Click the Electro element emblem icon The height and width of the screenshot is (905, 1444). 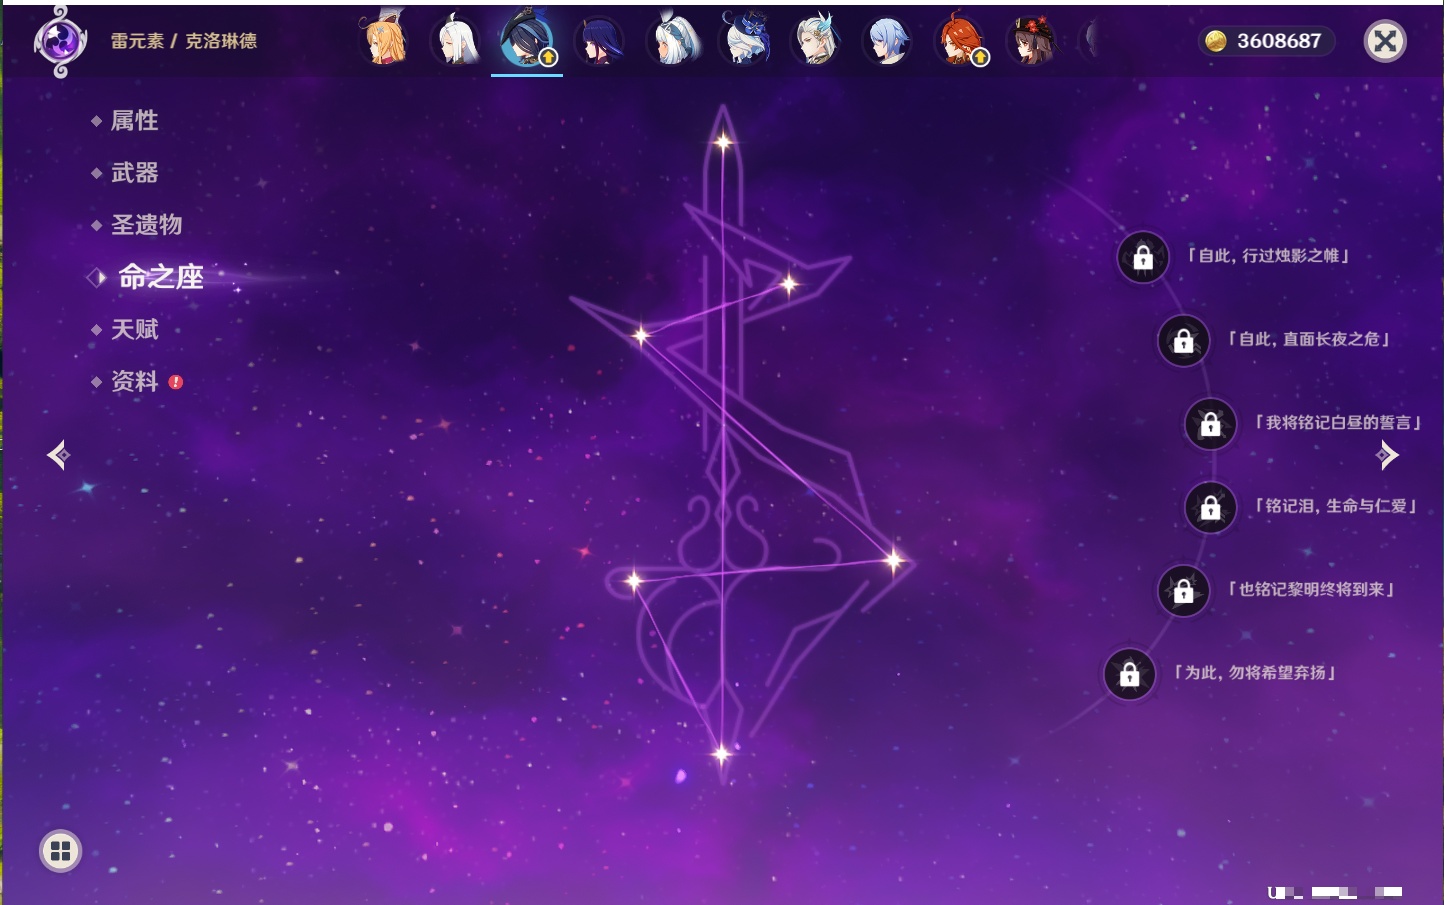pos(60,41)
